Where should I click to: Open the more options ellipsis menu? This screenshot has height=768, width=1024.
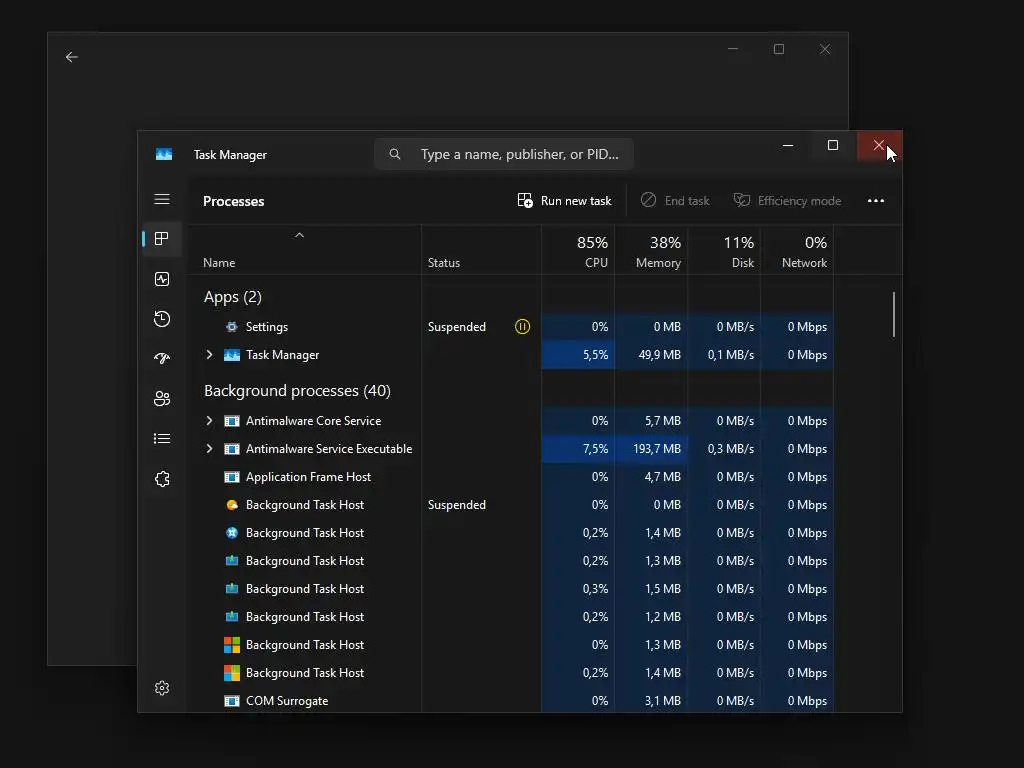tap(876, 200)
